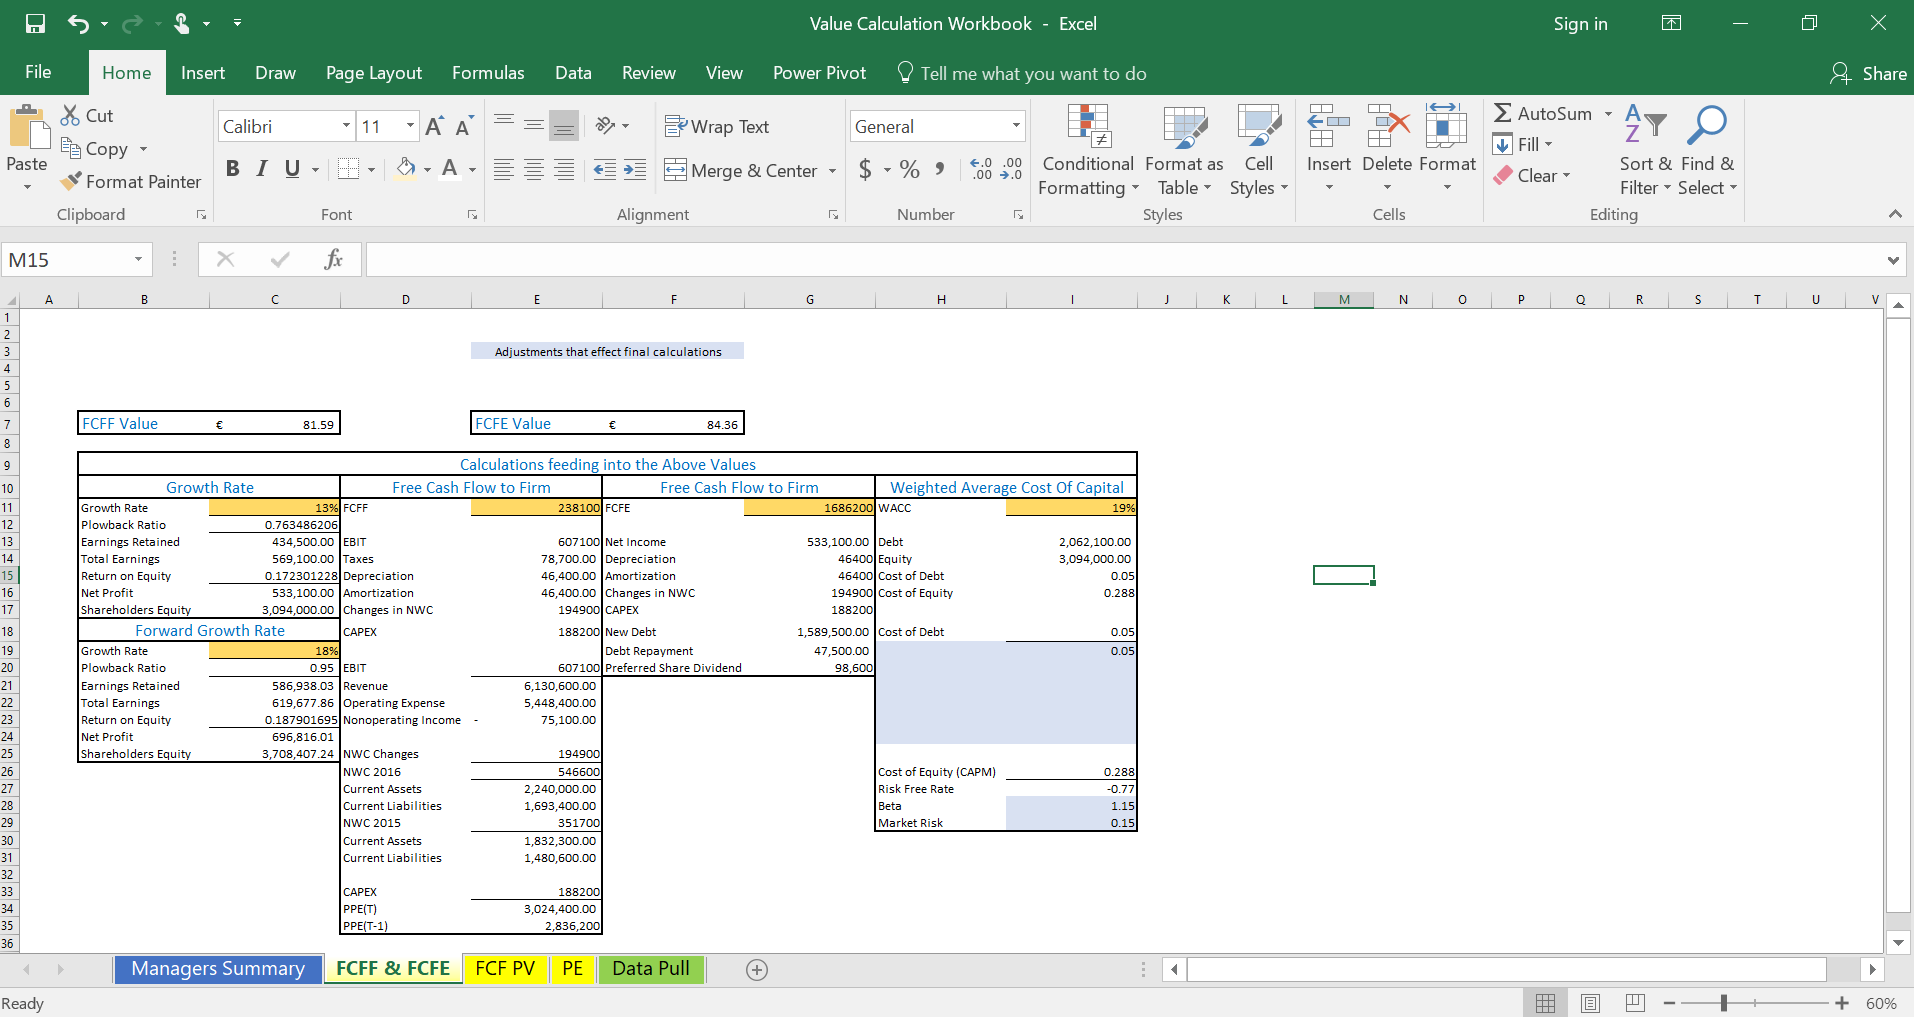1914x1017 pixels.
Task: Open the Insert Function fx icon
Action: click(x=334, y=260)
